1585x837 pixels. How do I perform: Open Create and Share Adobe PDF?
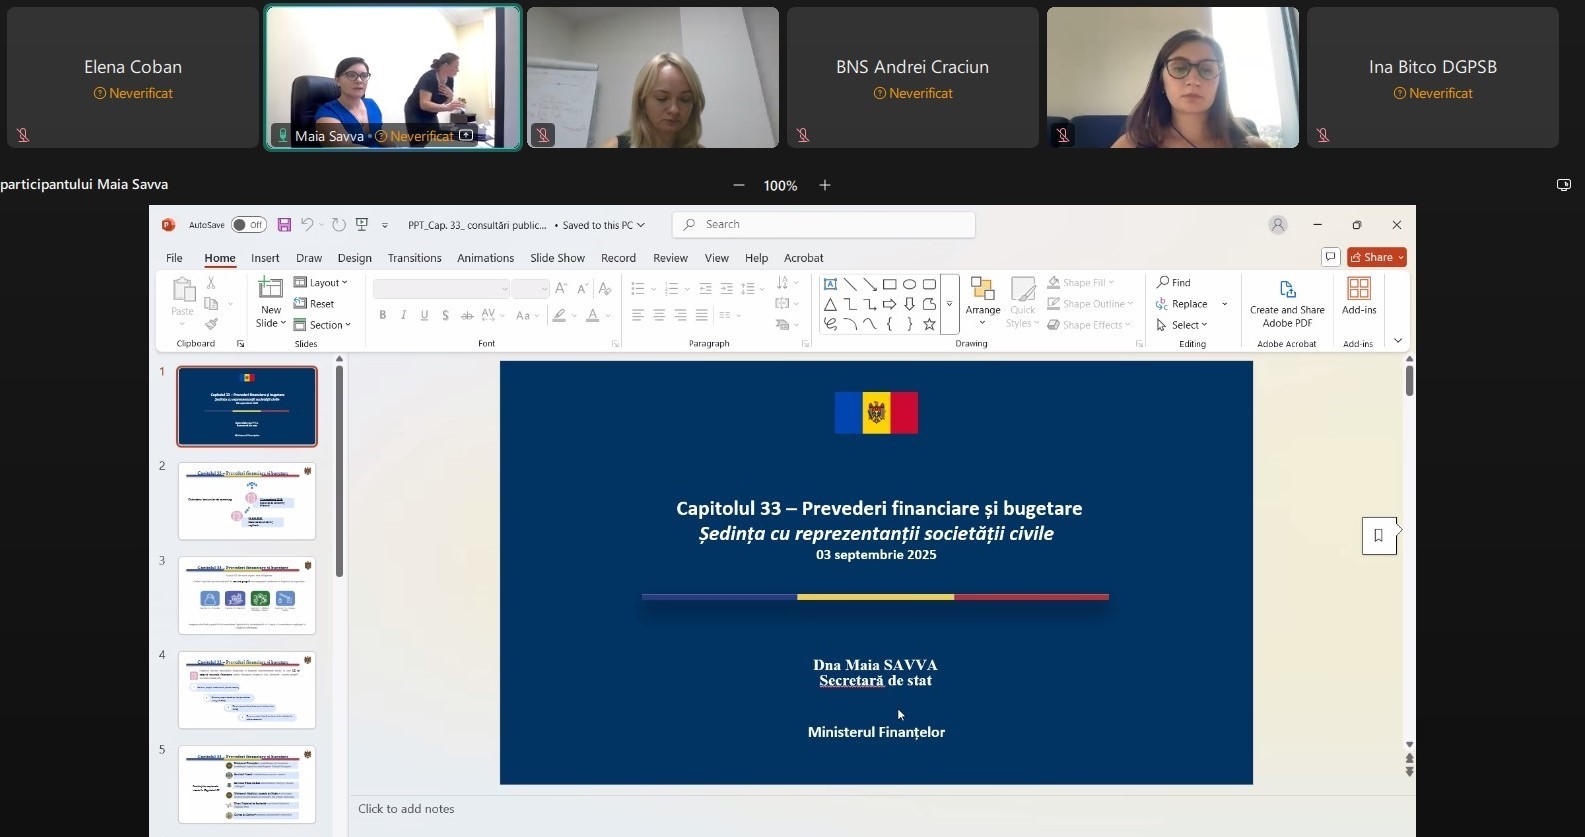coord(1287,303)
